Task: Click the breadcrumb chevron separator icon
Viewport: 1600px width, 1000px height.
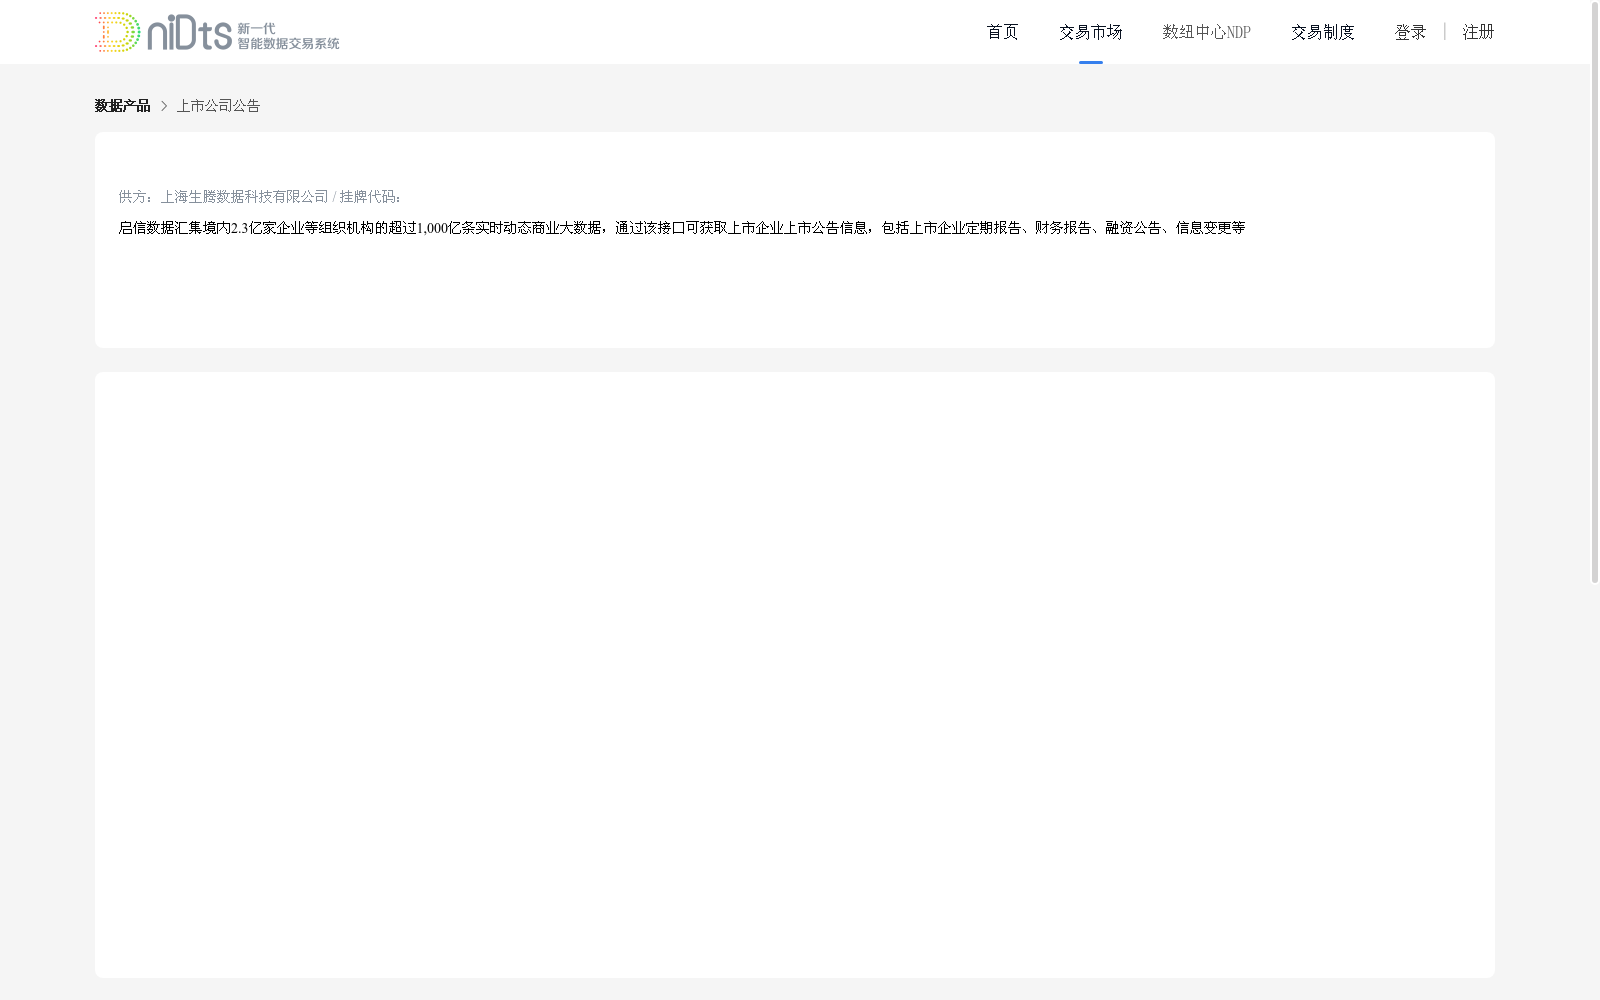Action: tap(164, 106)
